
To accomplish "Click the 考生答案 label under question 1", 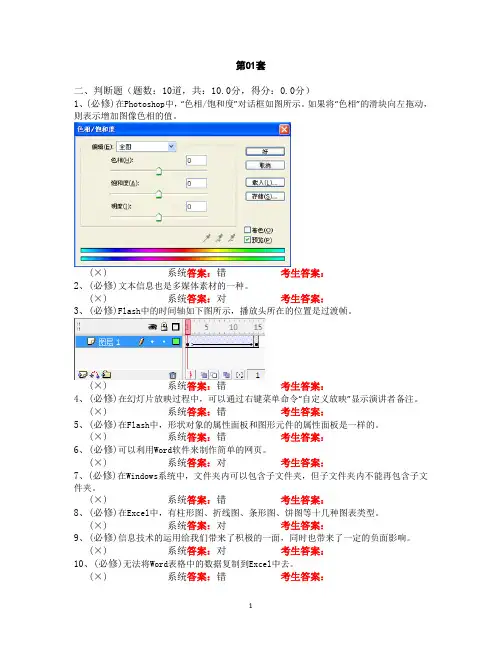I will [302, 273].
